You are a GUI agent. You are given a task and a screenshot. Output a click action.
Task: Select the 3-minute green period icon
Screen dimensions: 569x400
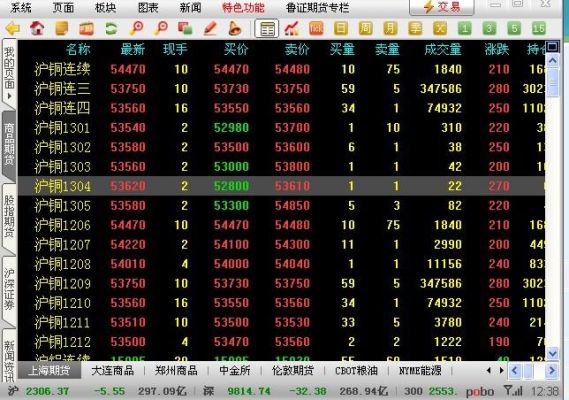tap(489, 28)
